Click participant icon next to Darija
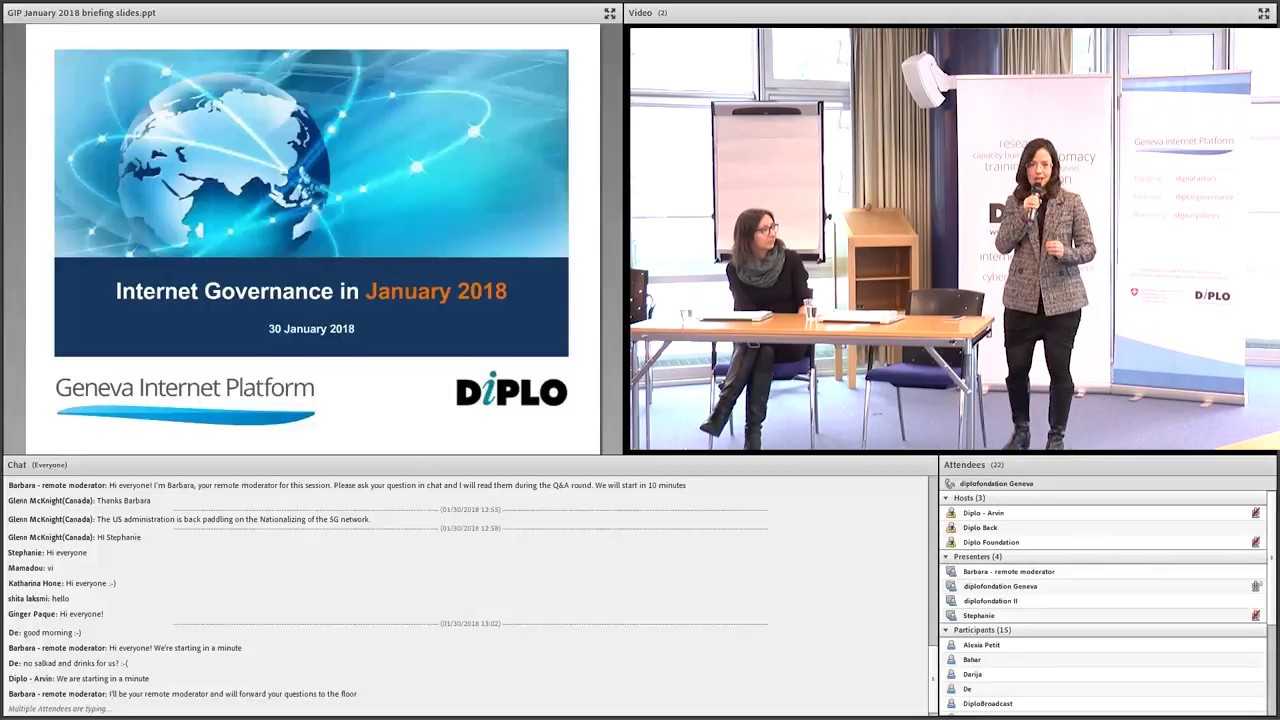Image resolution: width=1280 pixels, height=720 pixels. [x=951, y=674]
